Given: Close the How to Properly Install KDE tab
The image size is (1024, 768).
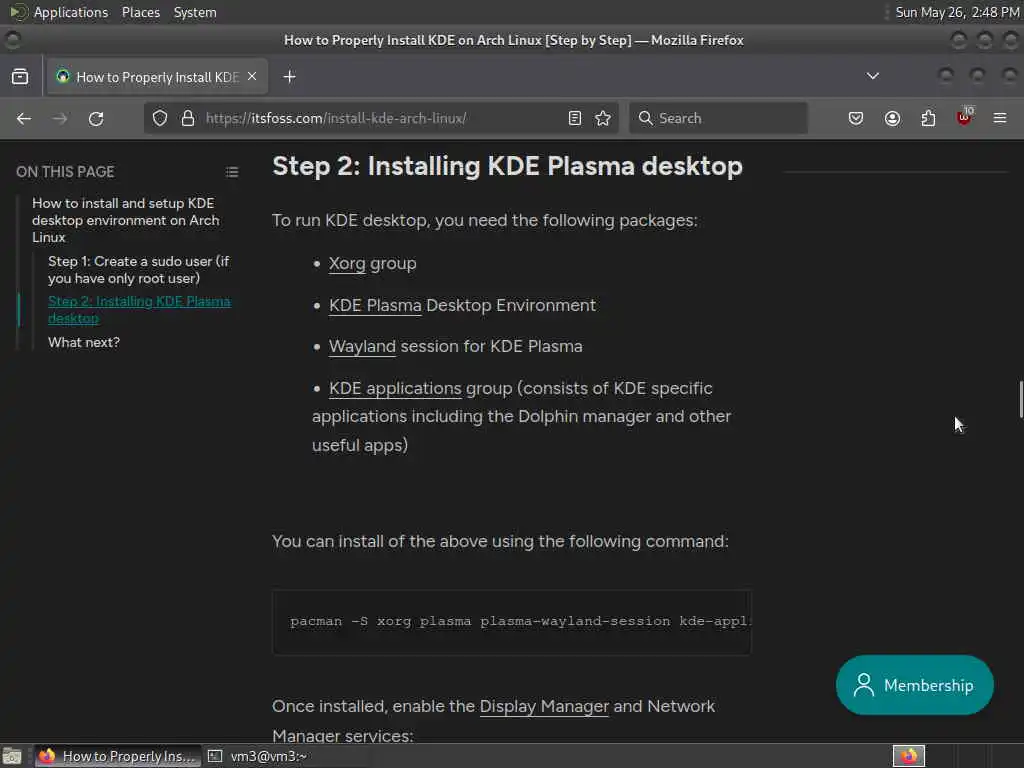Looking at the screenshot, I should 252,76.
